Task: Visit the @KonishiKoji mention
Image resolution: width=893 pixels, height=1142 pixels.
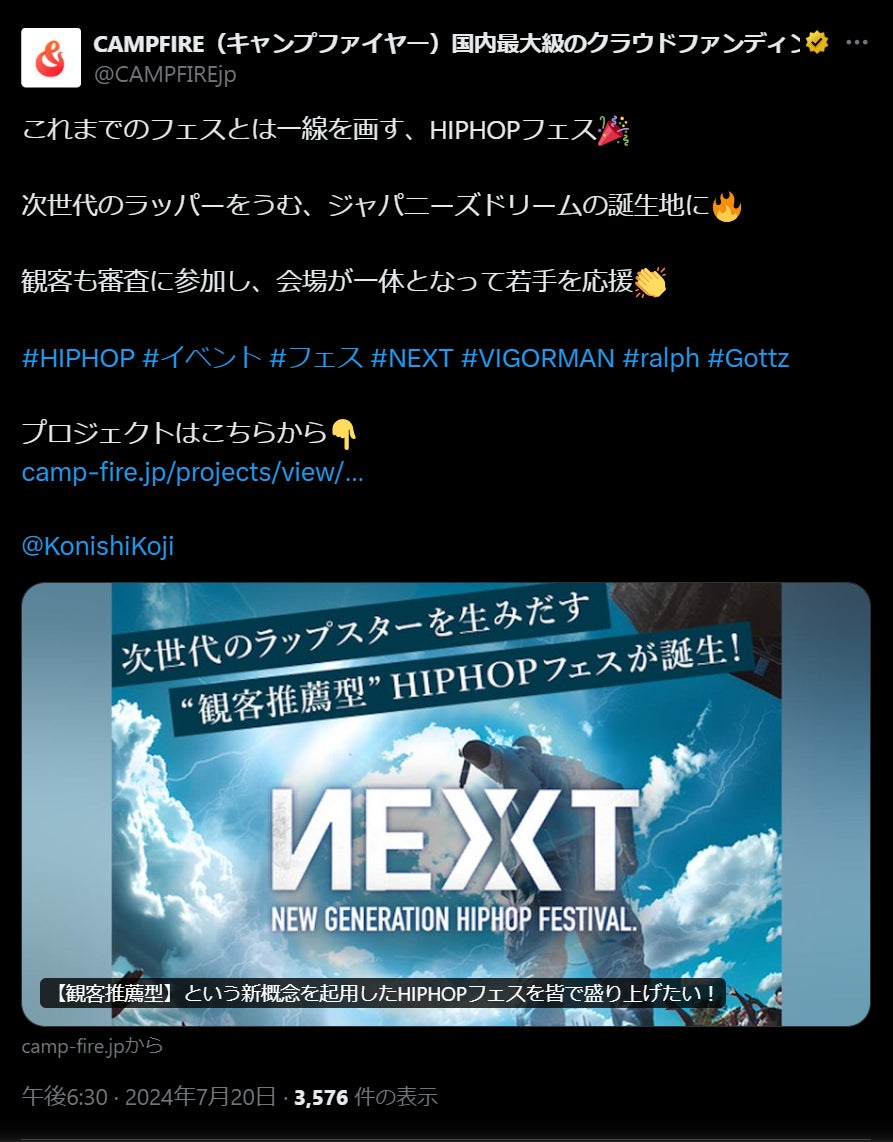Action: click(x=98, y=546)
